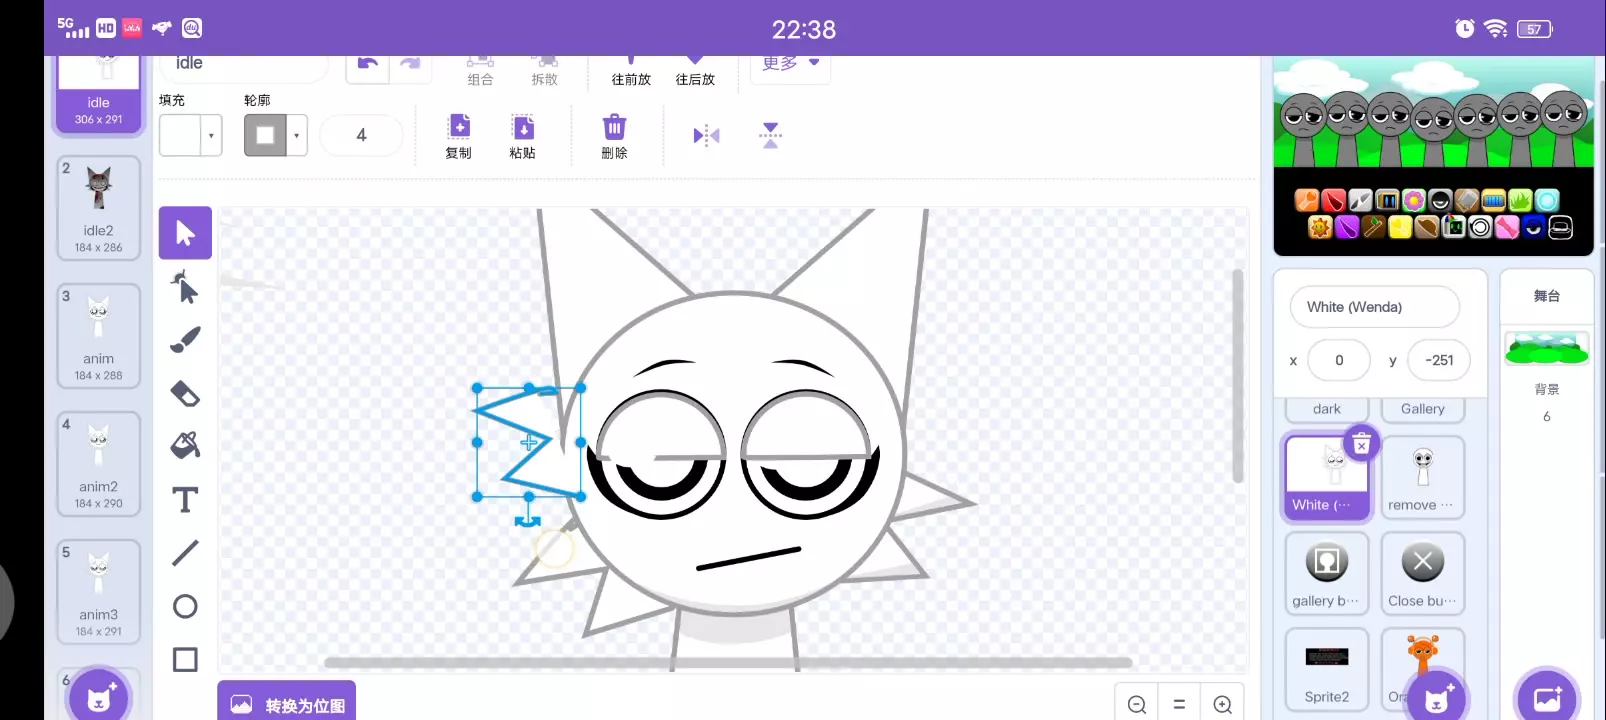Click the vertical canvas scrollbar
Screen dimensions: 1606x720
pyautogui.click(x=1237, y=376)
